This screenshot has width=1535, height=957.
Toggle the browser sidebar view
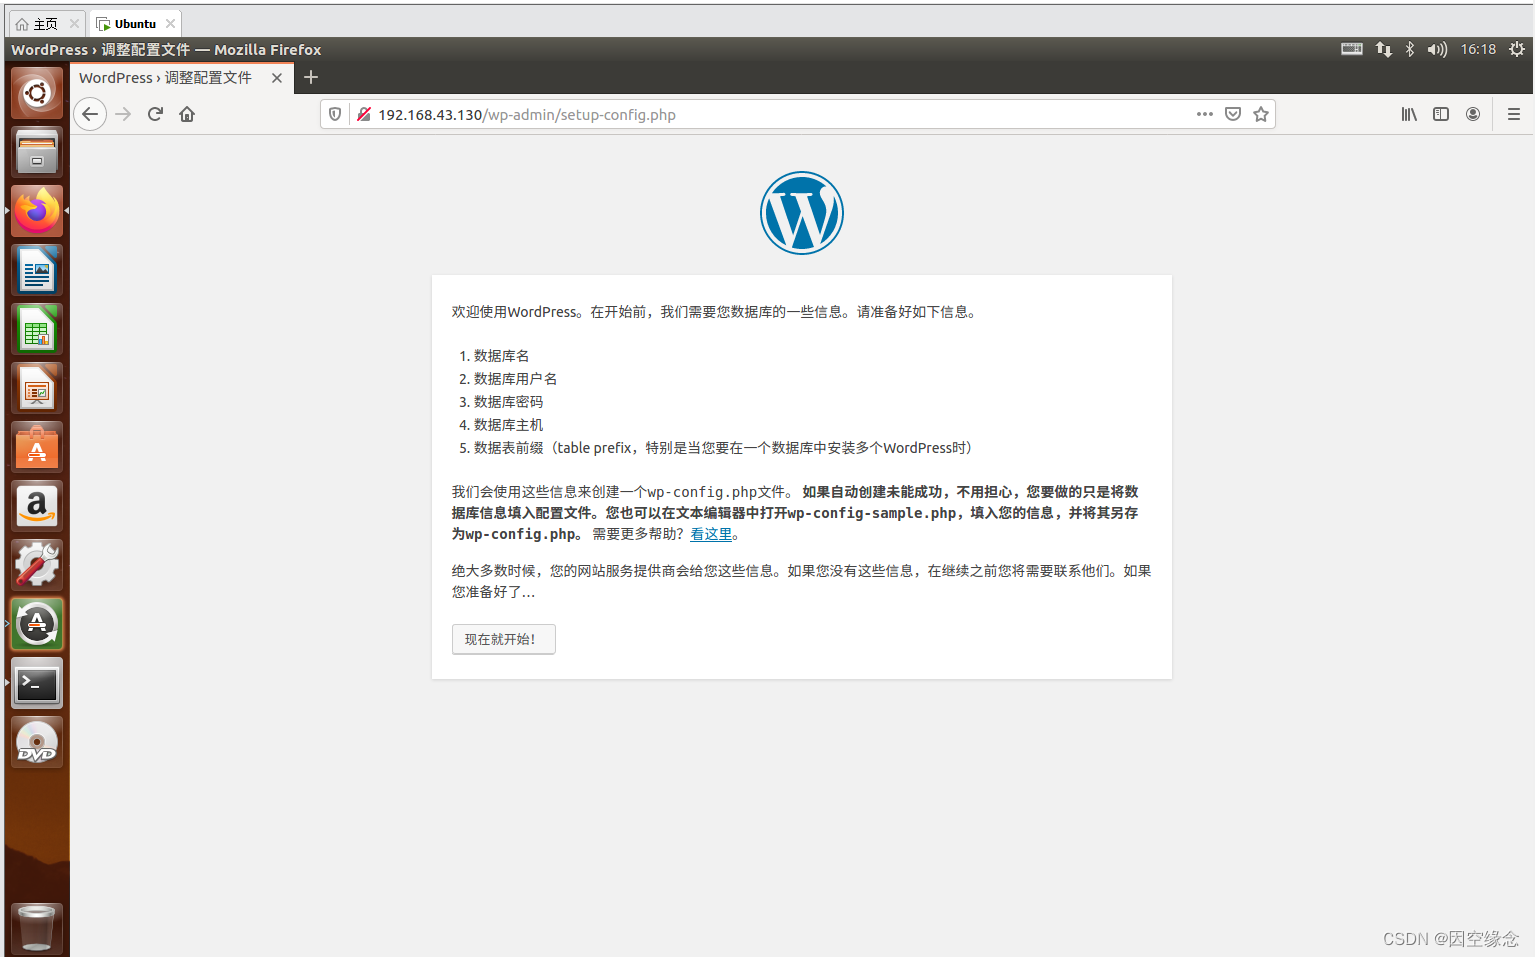pos(1440,114)
